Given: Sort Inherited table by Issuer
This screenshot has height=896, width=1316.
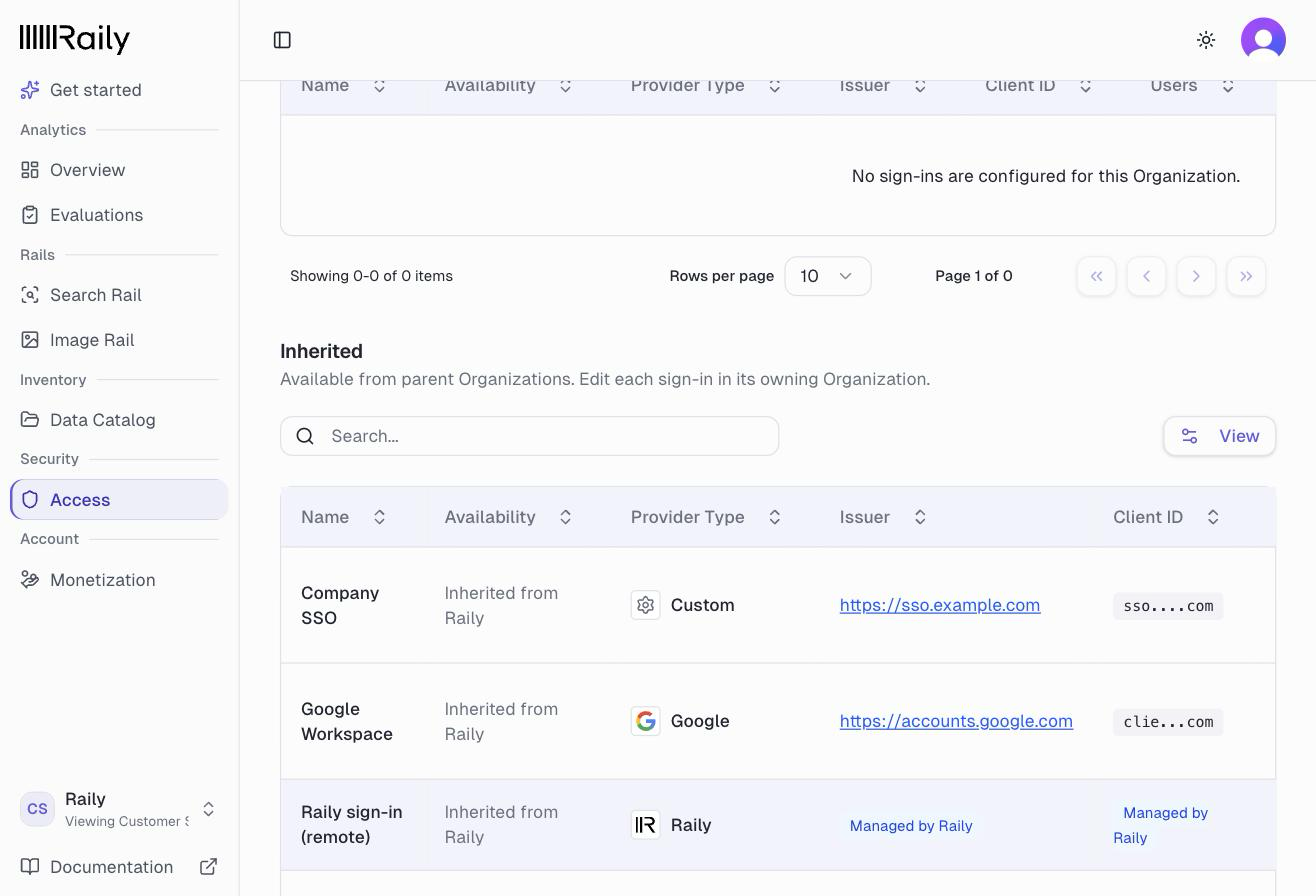Looking at the screenshot, I should point(884,517).
